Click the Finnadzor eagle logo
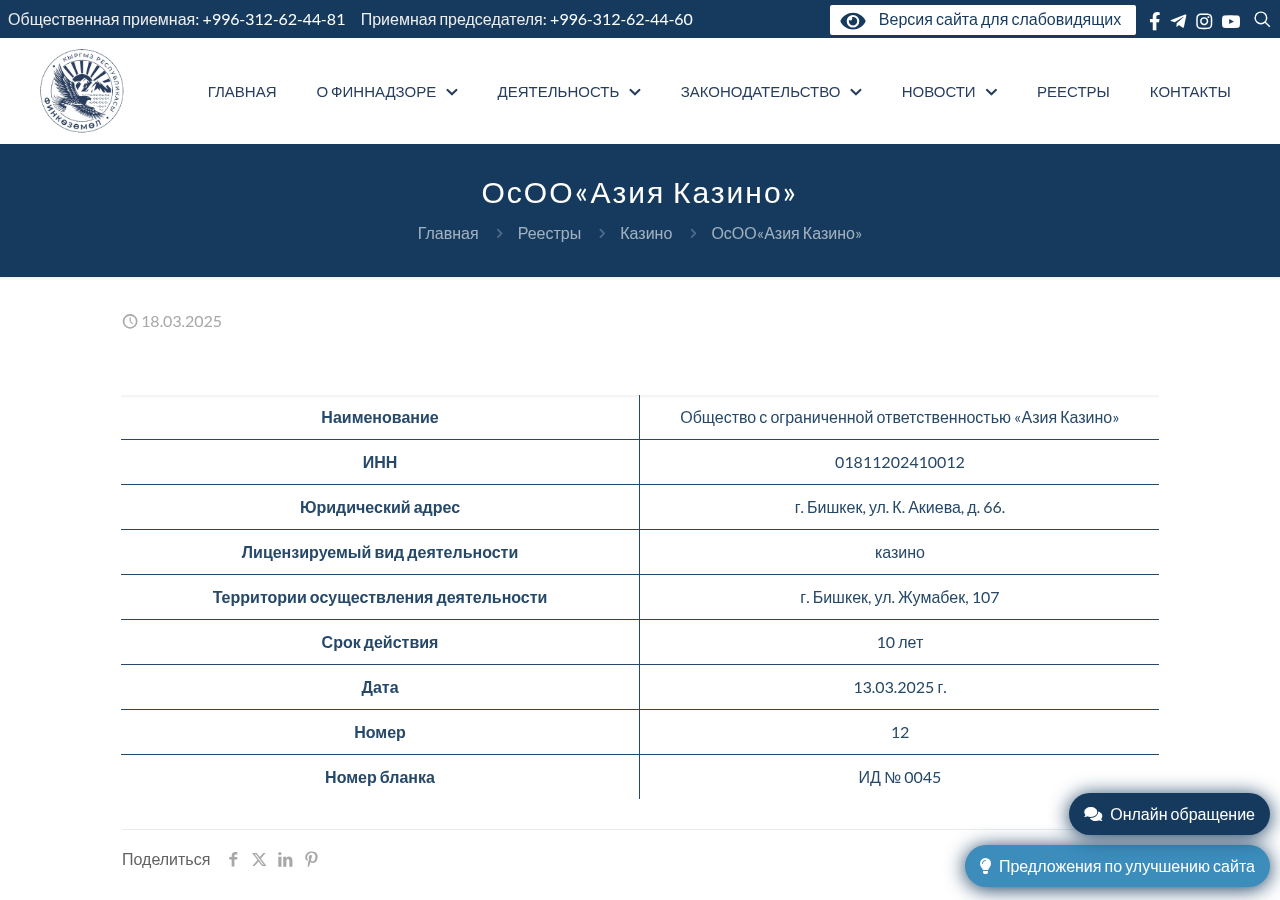1280x900 pixels. (82, 91)
